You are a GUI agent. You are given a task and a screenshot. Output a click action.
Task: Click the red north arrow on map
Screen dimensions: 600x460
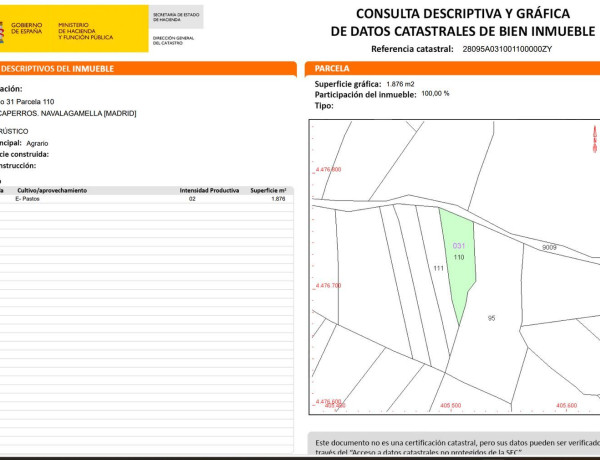click(595, 139)
